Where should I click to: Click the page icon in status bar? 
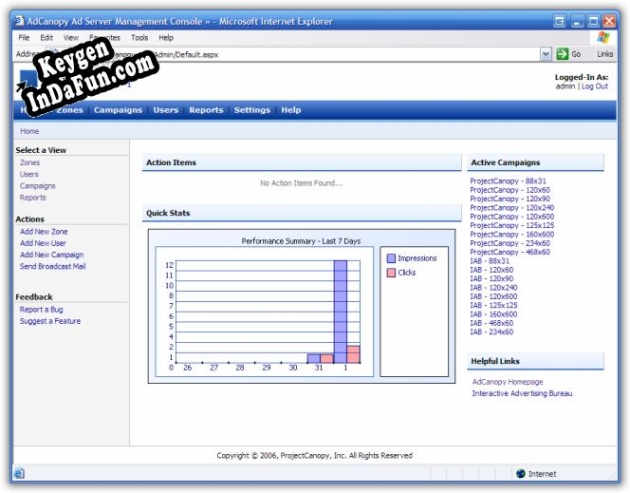[19, 474]
